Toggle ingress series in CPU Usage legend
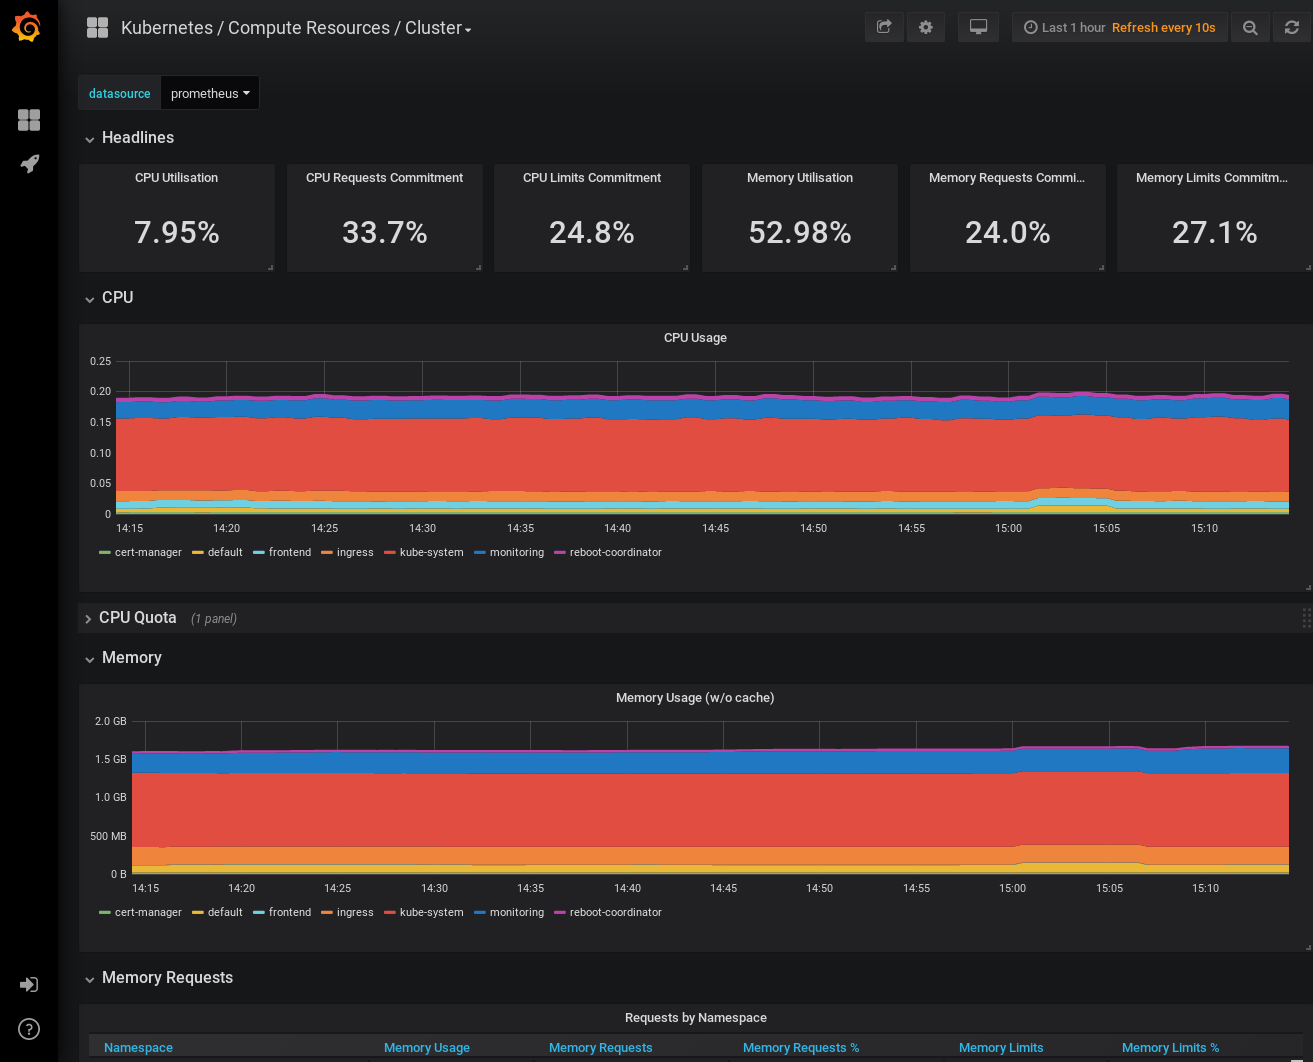1313x1062 pixels. click(x=354, y=553)
